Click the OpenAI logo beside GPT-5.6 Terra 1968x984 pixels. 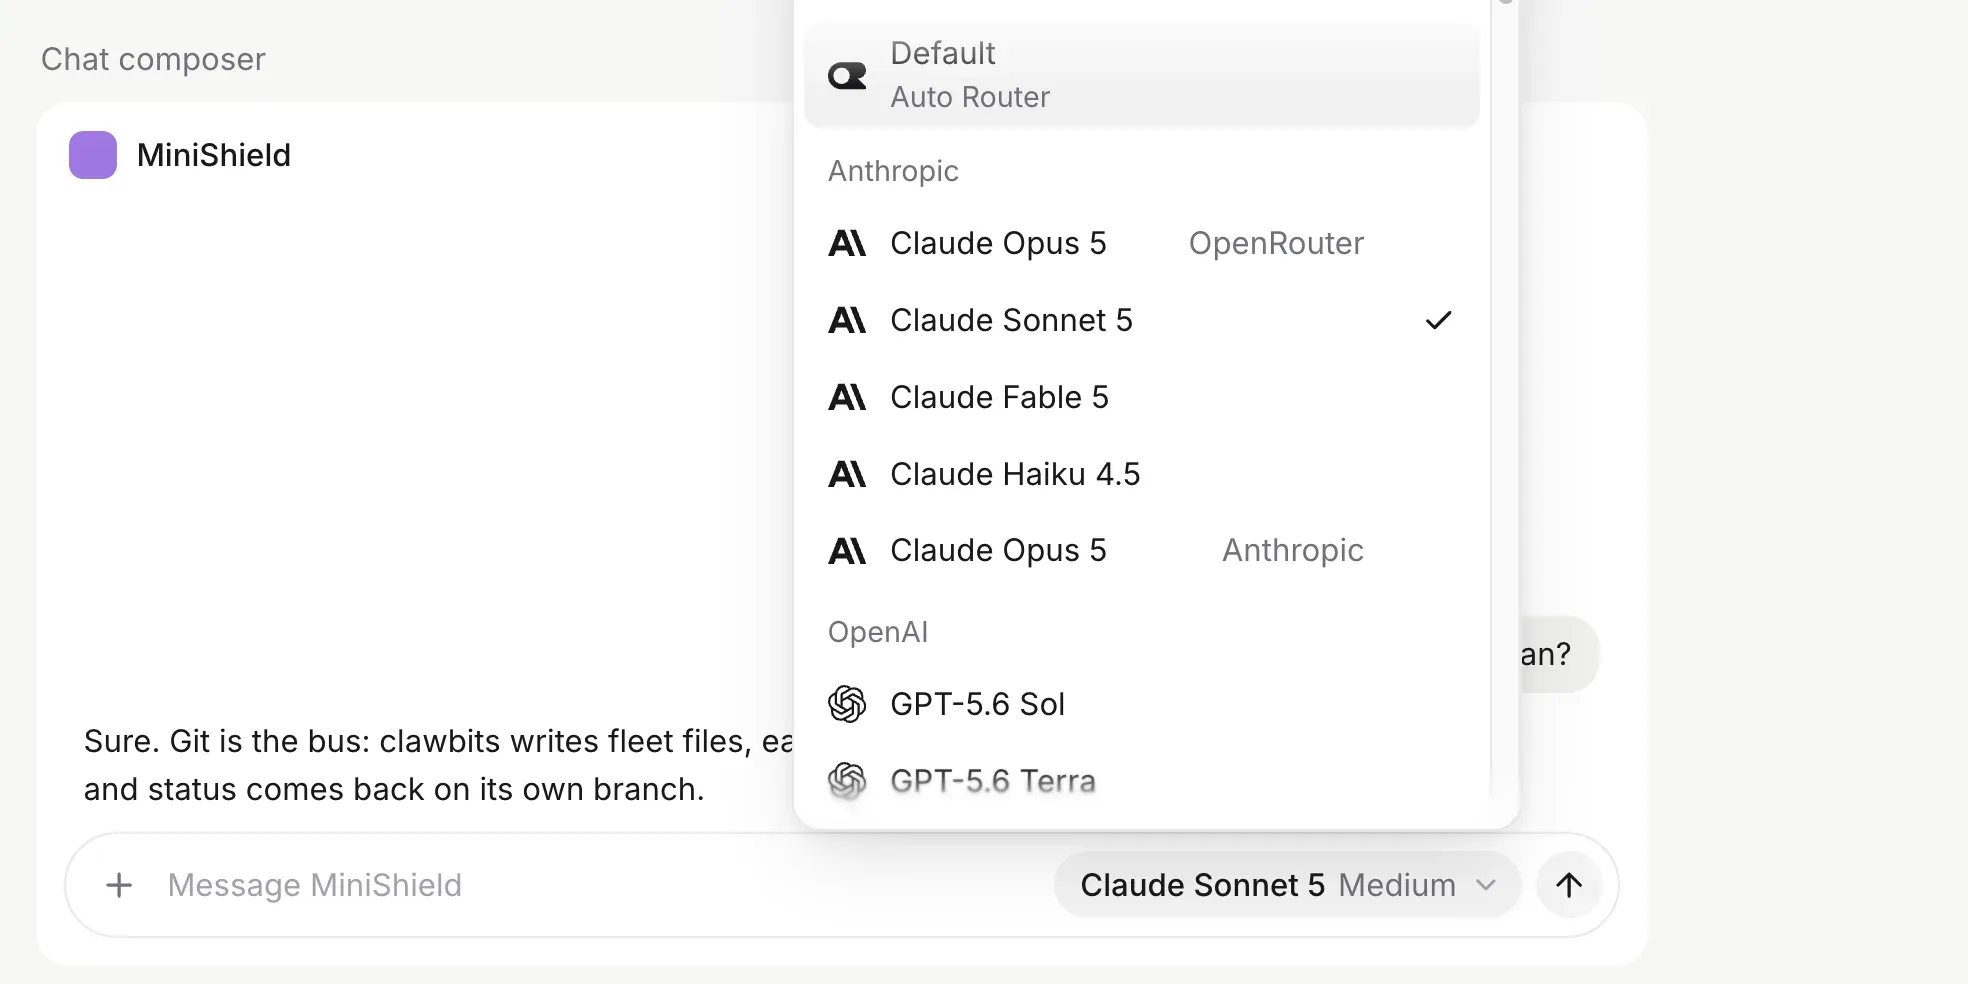847,781
